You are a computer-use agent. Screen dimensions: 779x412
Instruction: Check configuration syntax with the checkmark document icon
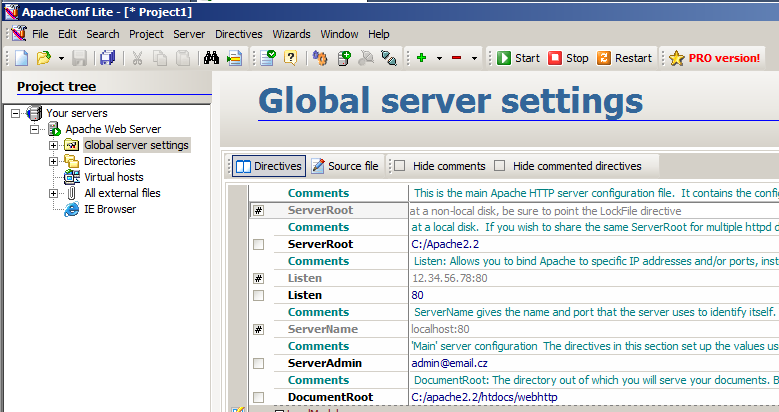[268, 58]
